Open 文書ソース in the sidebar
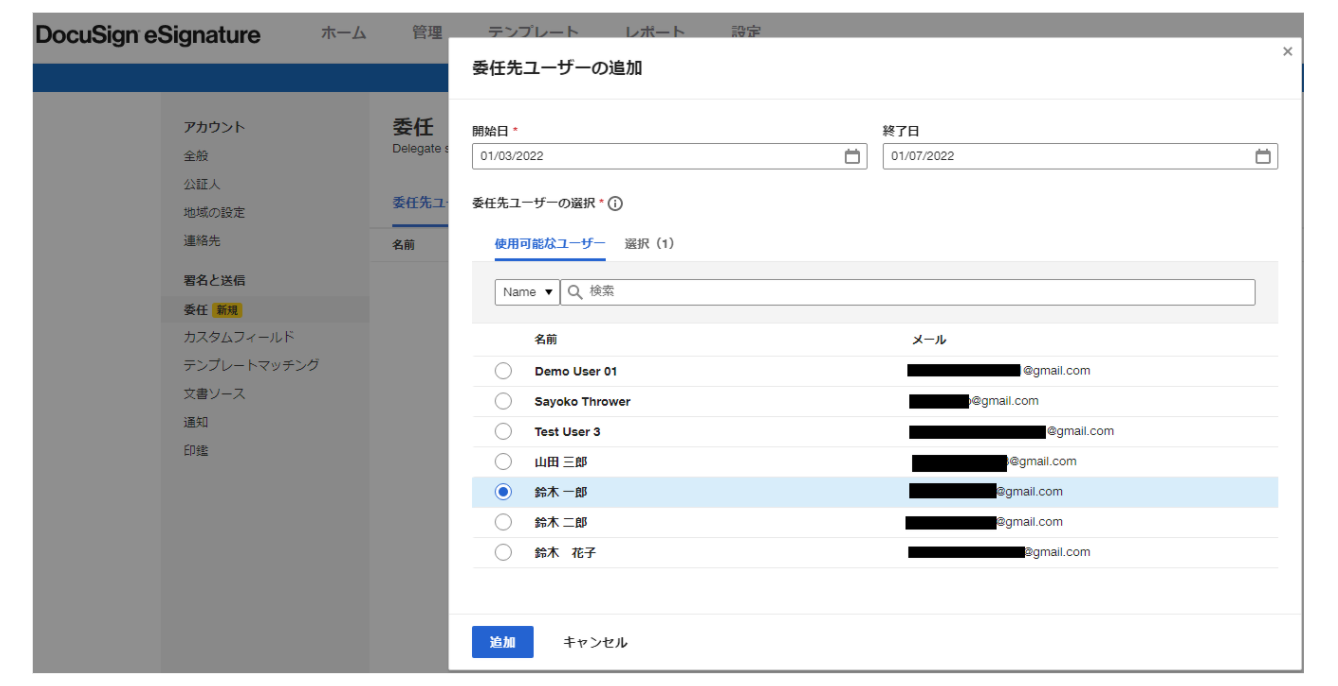Image resolution: width=1338 pixels, height=686 pixels. pos(214,394)
